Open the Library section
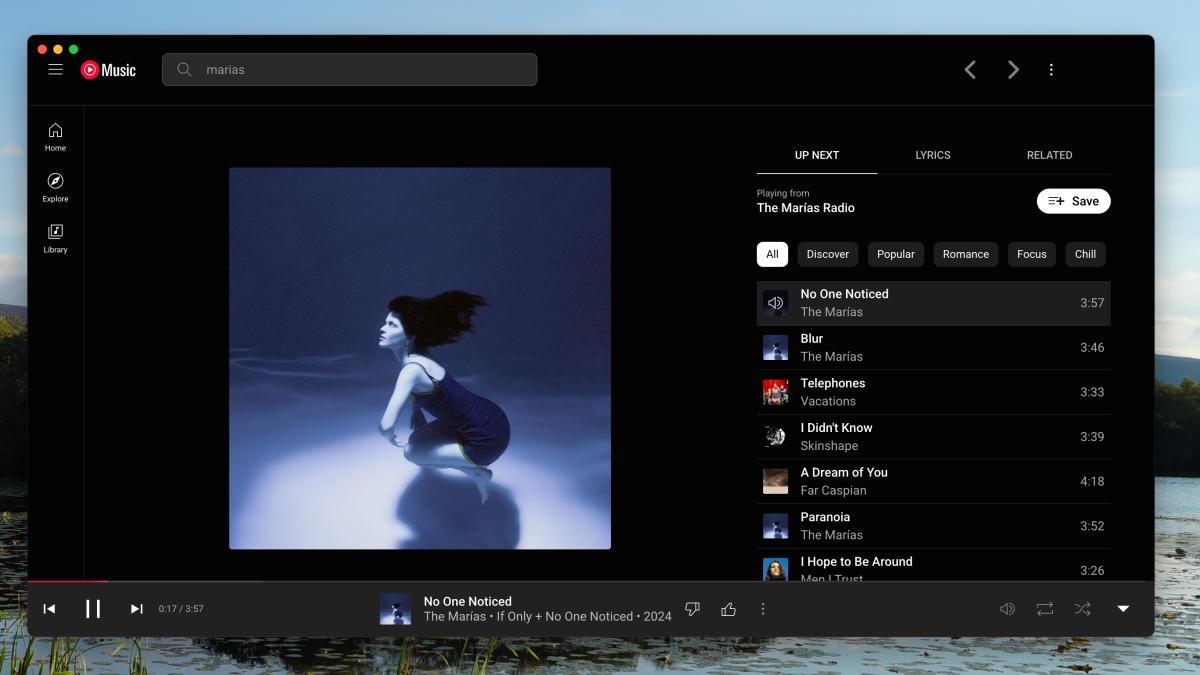1200x675 pixels. (x=55, y=238)
